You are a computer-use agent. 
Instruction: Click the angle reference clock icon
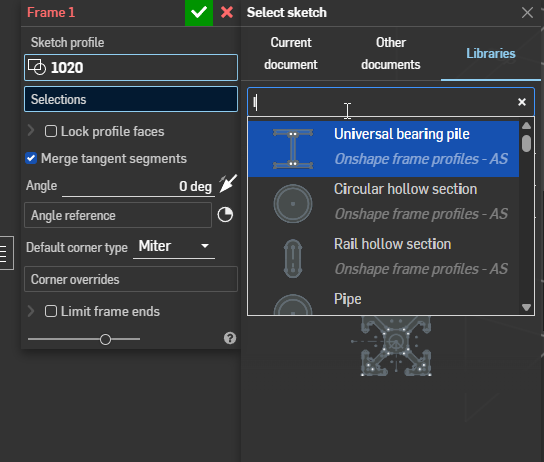(225, 215)
